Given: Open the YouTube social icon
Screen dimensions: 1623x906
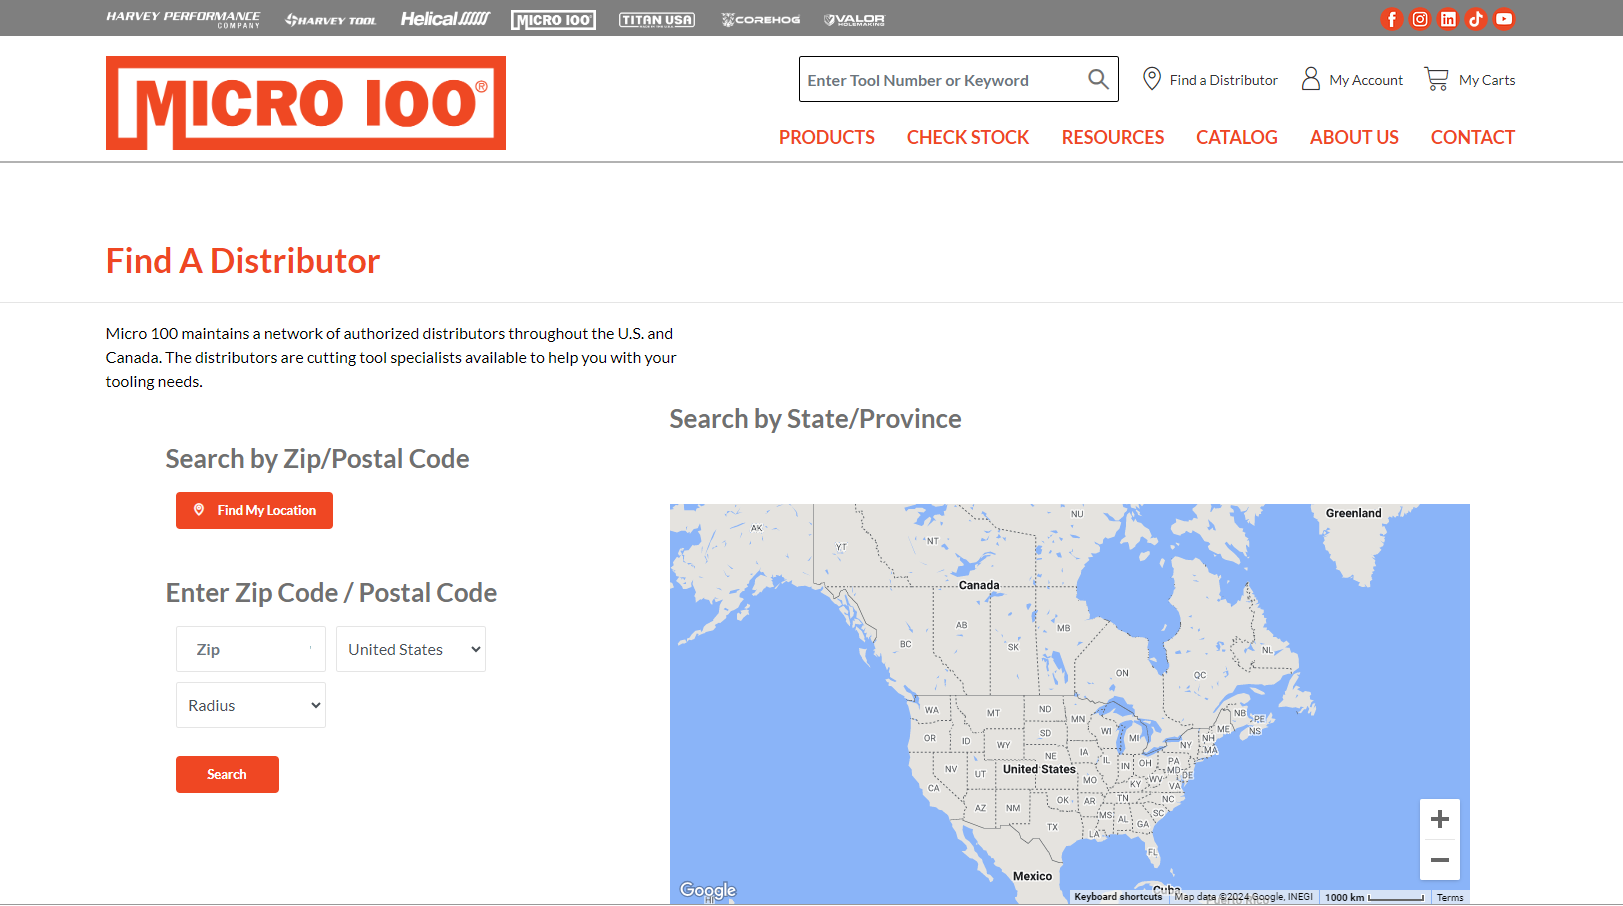Looking at the screenshot, I should click(1503, 19).
